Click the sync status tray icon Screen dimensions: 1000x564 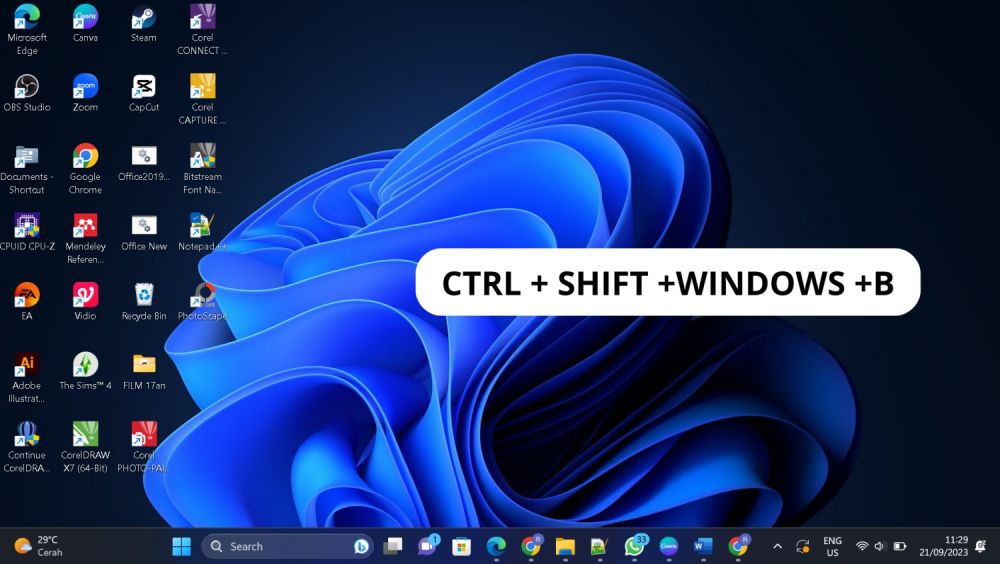802,546
